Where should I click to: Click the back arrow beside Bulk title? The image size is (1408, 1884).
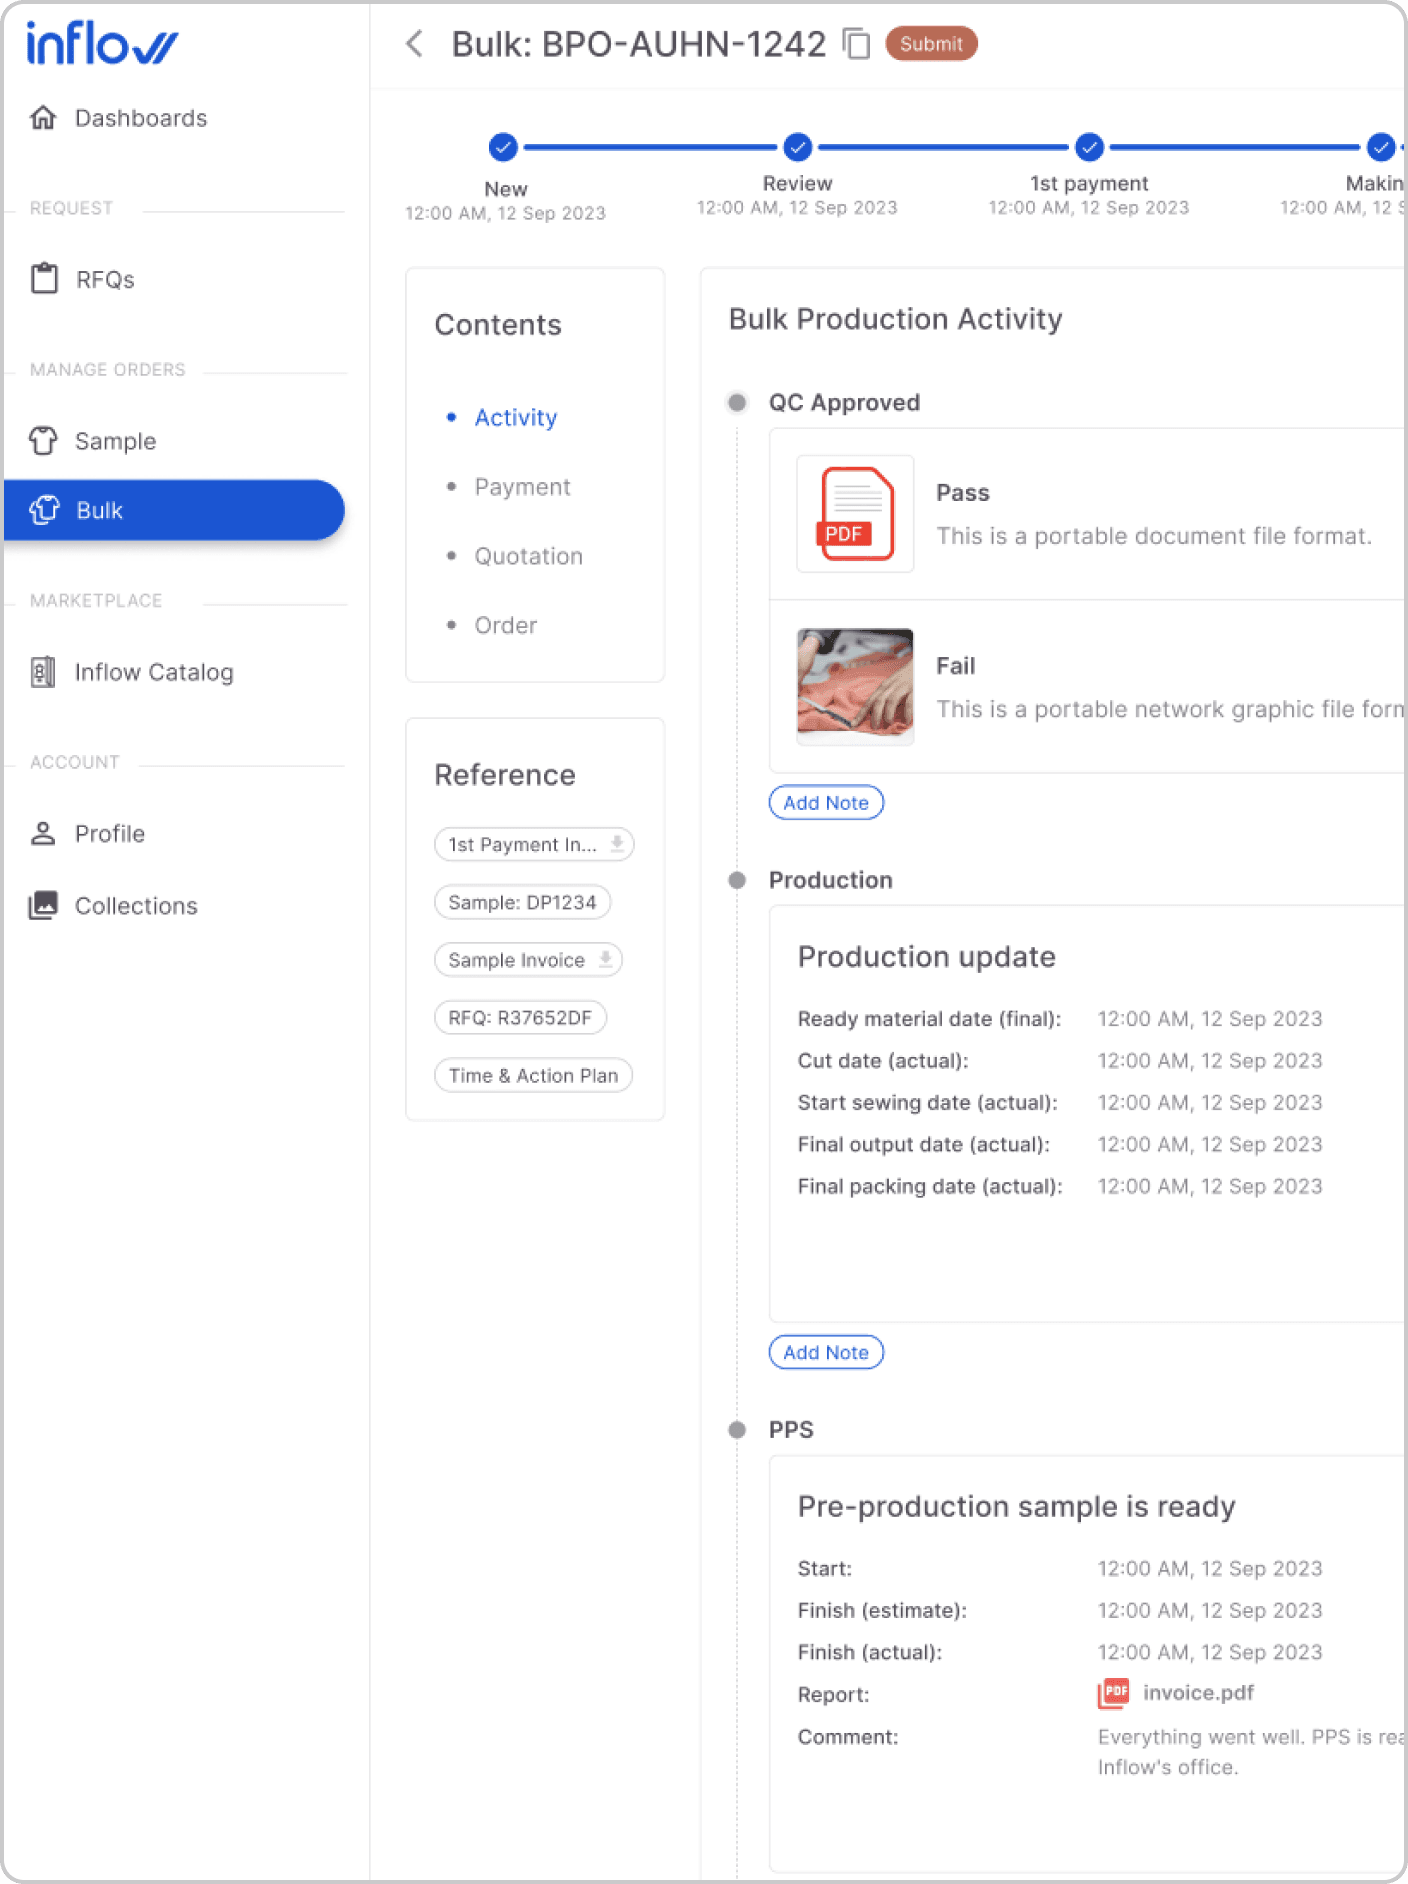click(414, 44)
